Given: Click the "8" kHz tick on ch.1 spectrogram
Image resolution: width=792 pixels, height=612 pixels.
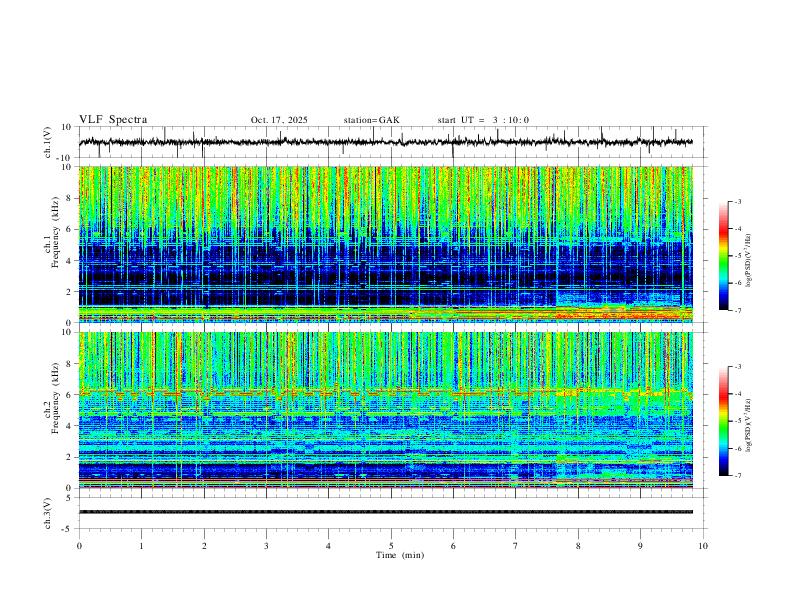Looking at the screenshot, I should pyautogui.click(x=69, y=198).
